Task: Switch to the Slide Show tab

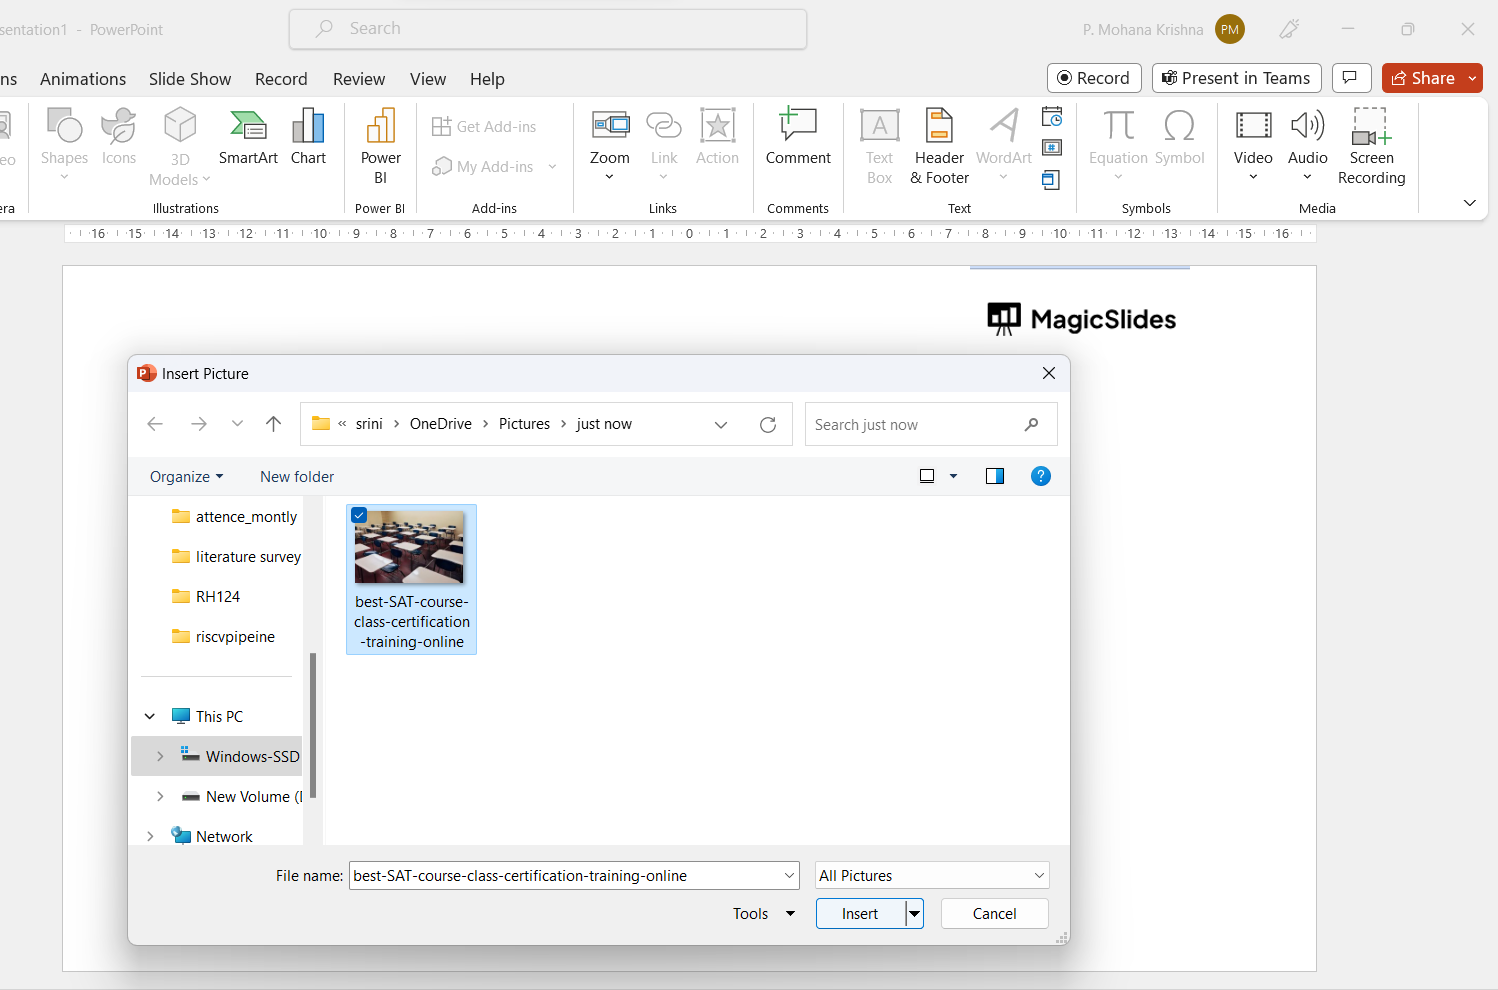Action: pos(190,79)
